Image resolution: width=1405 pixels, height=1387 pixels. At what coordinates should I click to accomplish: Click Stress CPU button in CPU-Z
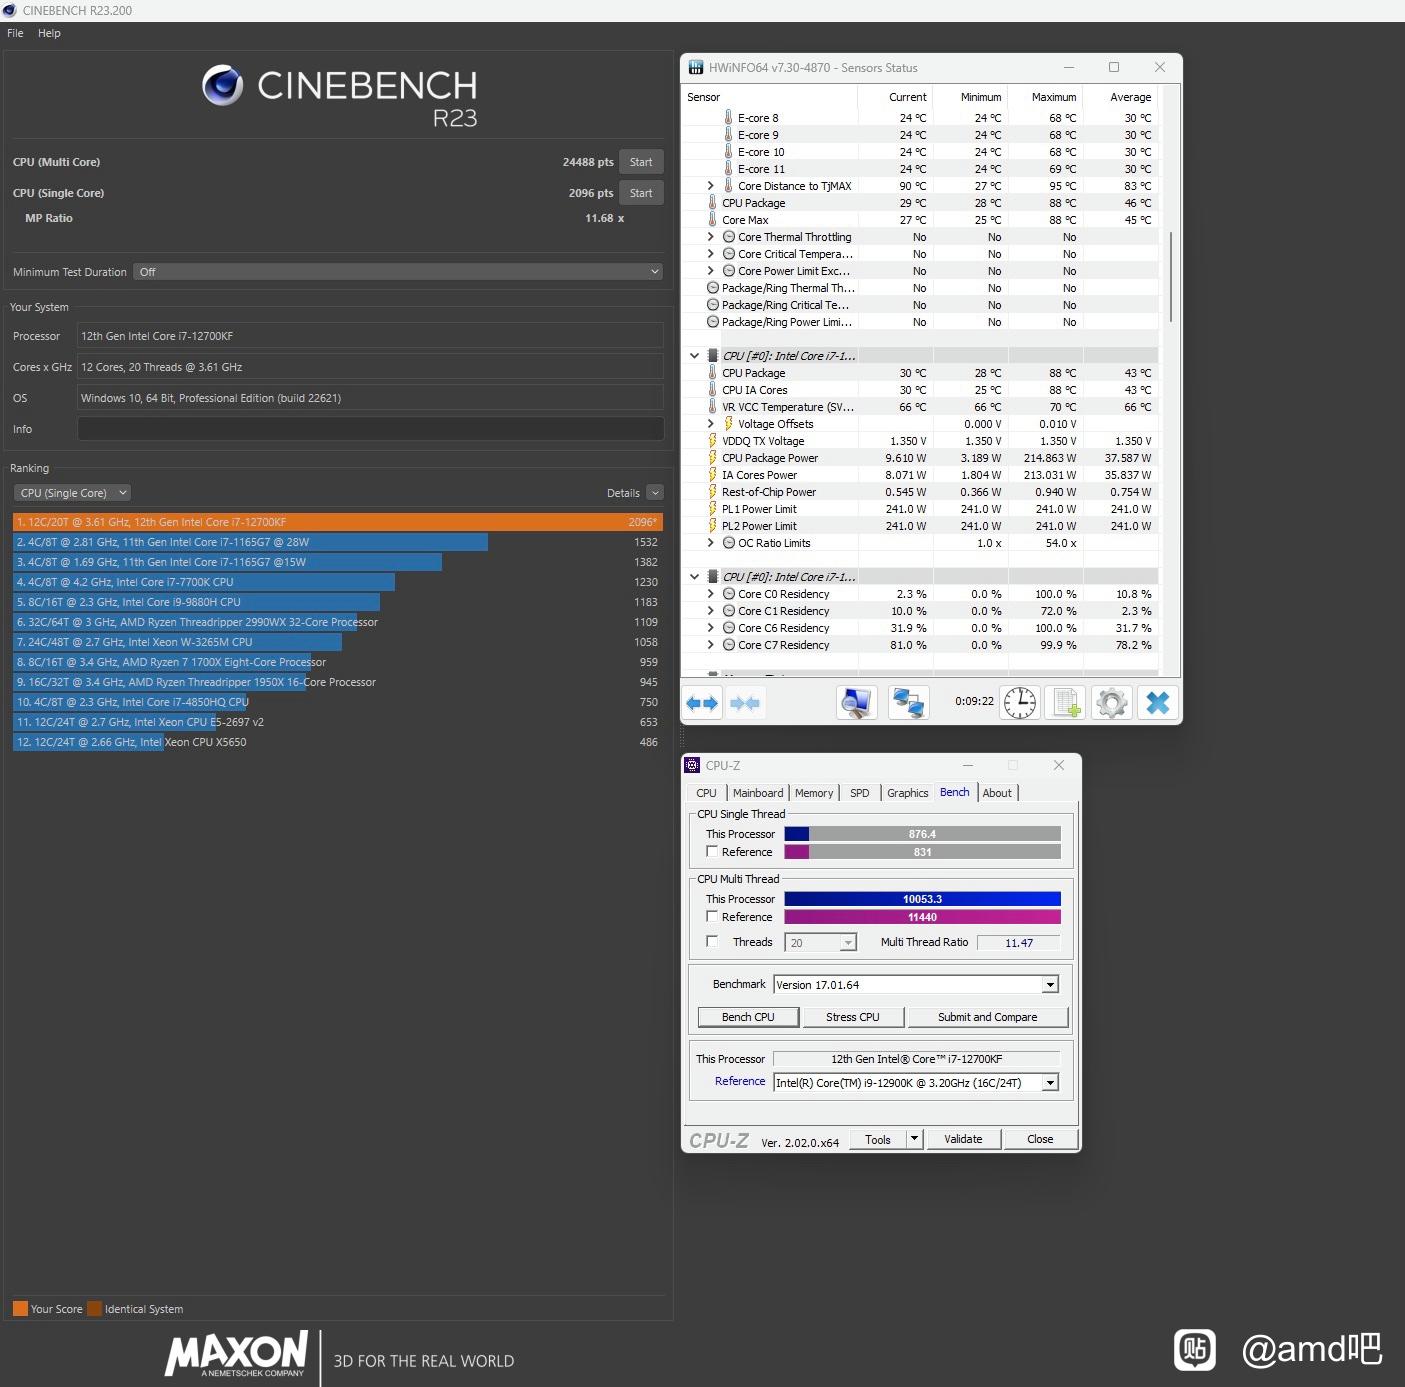tap(853, 1017)
